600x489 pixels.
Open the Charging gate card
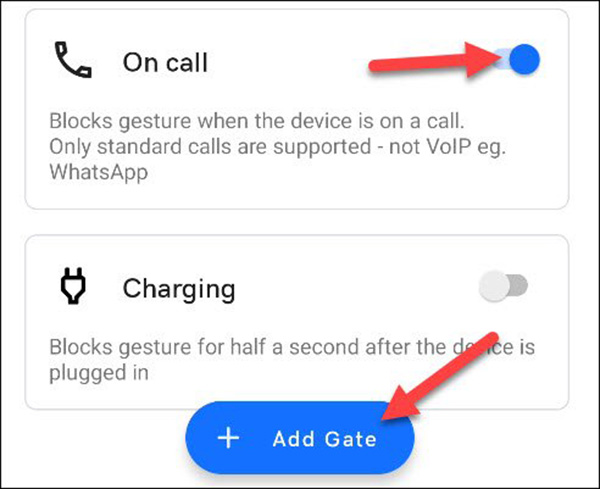[x=297, y=322]
